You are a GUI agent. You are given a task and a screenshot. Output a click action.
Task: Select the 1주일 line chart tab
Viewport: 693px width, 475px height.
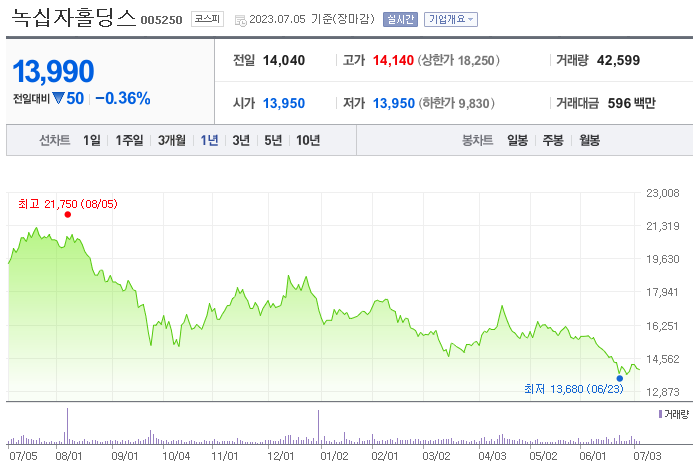click(x=129, y=141)
